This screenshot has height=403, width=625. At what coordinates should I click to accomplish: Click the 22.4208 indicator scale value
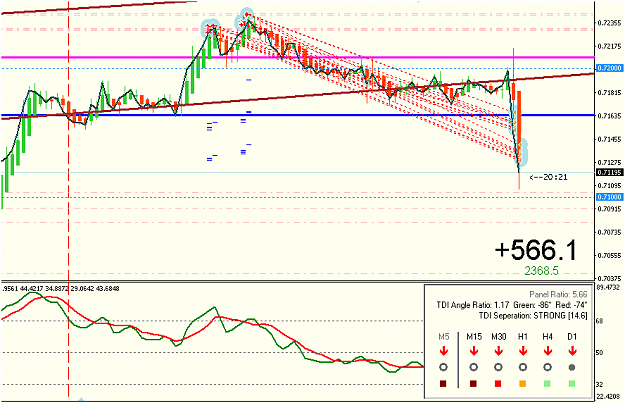[609, 397]
